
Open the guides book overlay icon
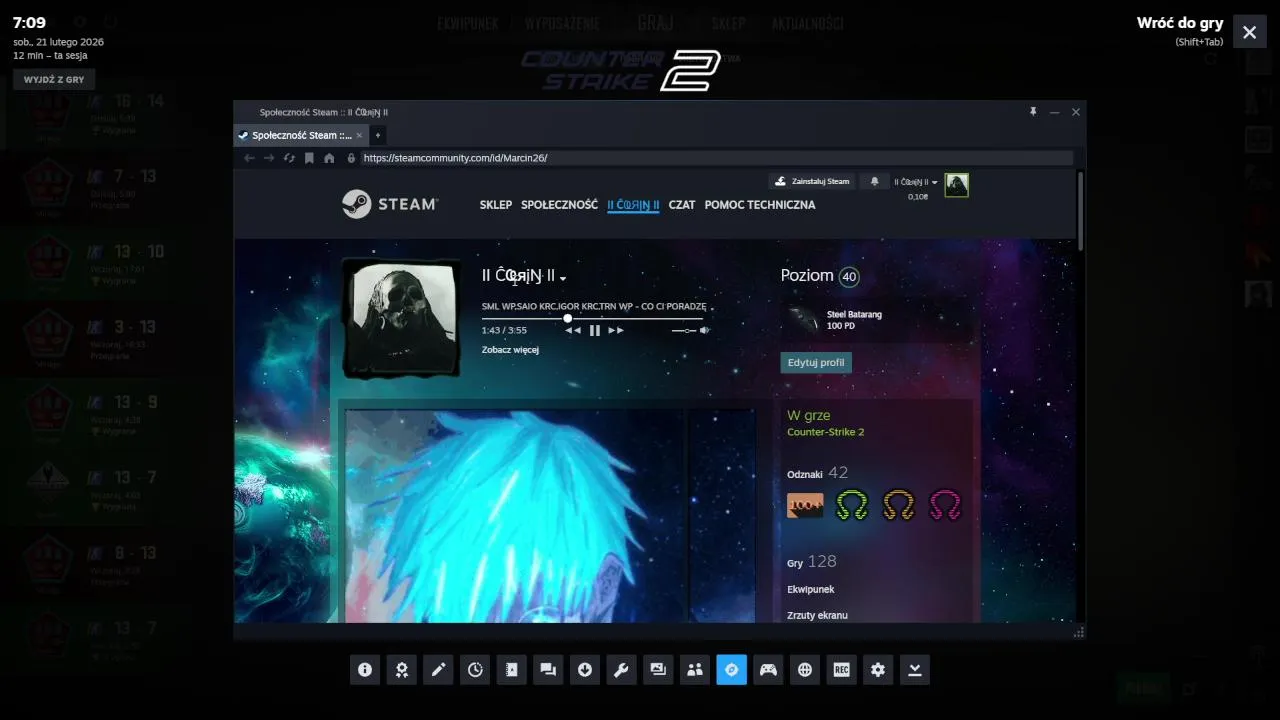click(511, 670)
